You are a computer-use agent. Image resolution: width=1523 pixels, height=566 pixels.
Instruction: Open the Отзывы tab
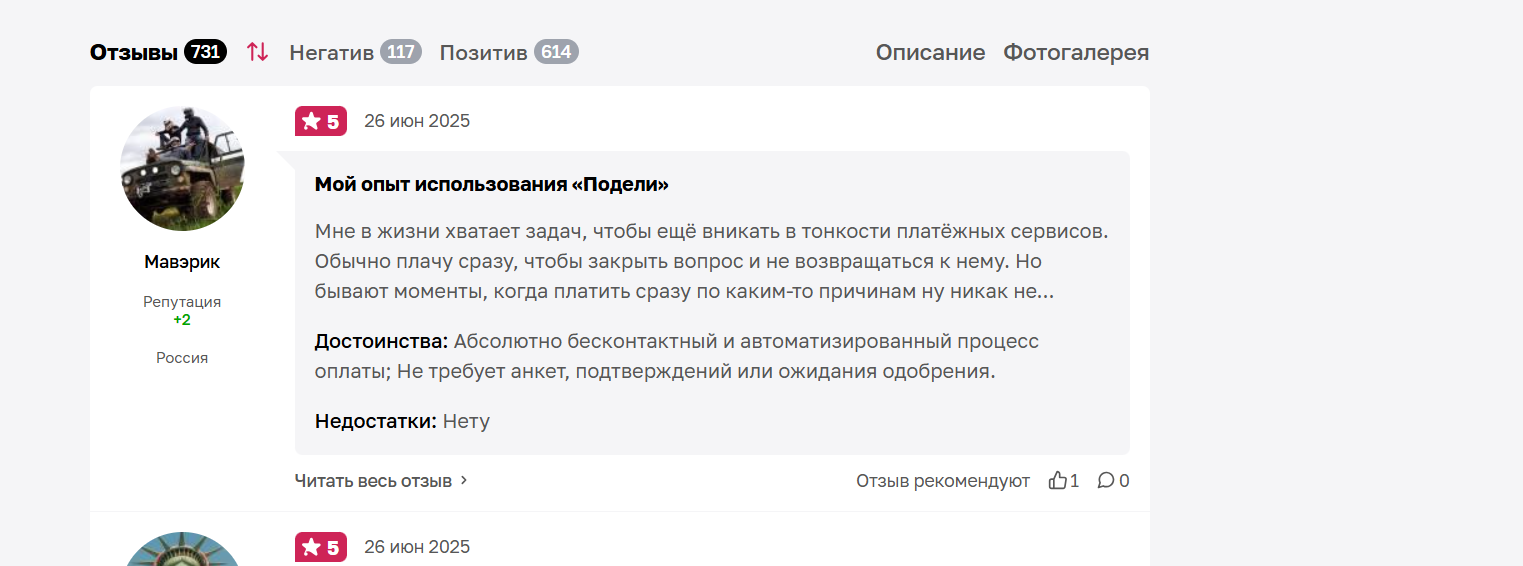pyautogui.click(x=134, y=52)
